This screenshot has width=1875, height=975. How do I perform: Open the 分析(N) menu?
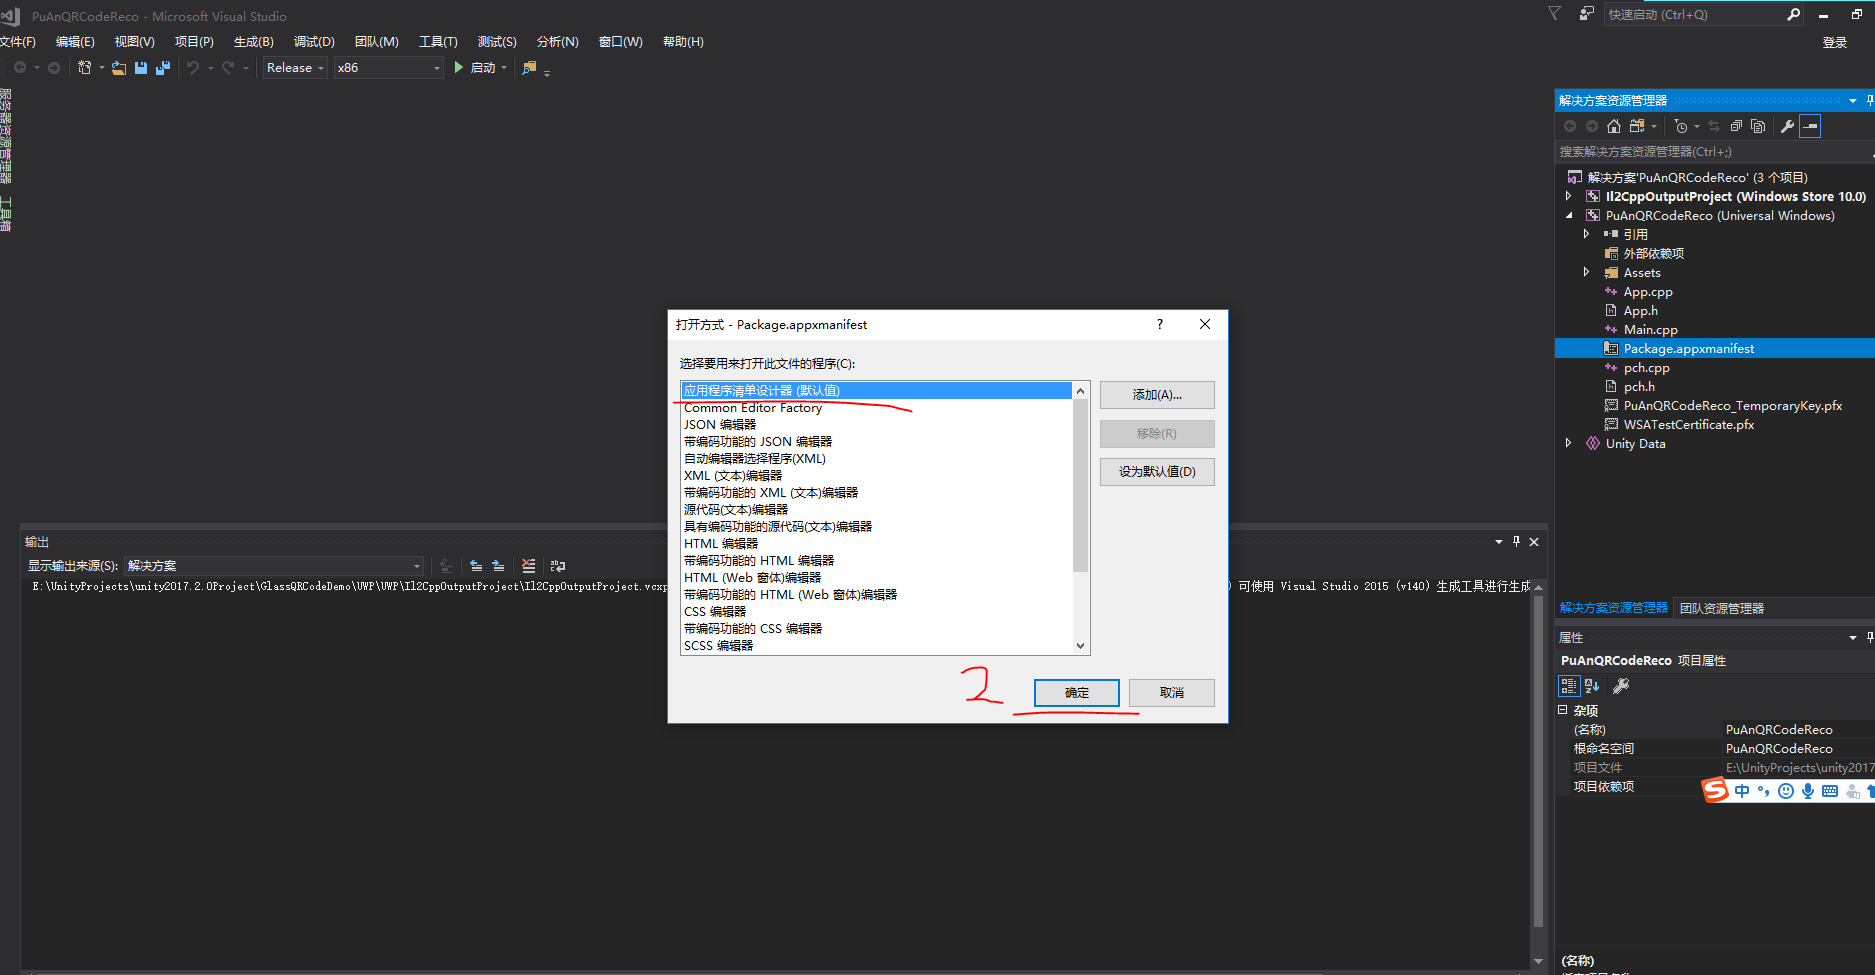click(558, 42)
